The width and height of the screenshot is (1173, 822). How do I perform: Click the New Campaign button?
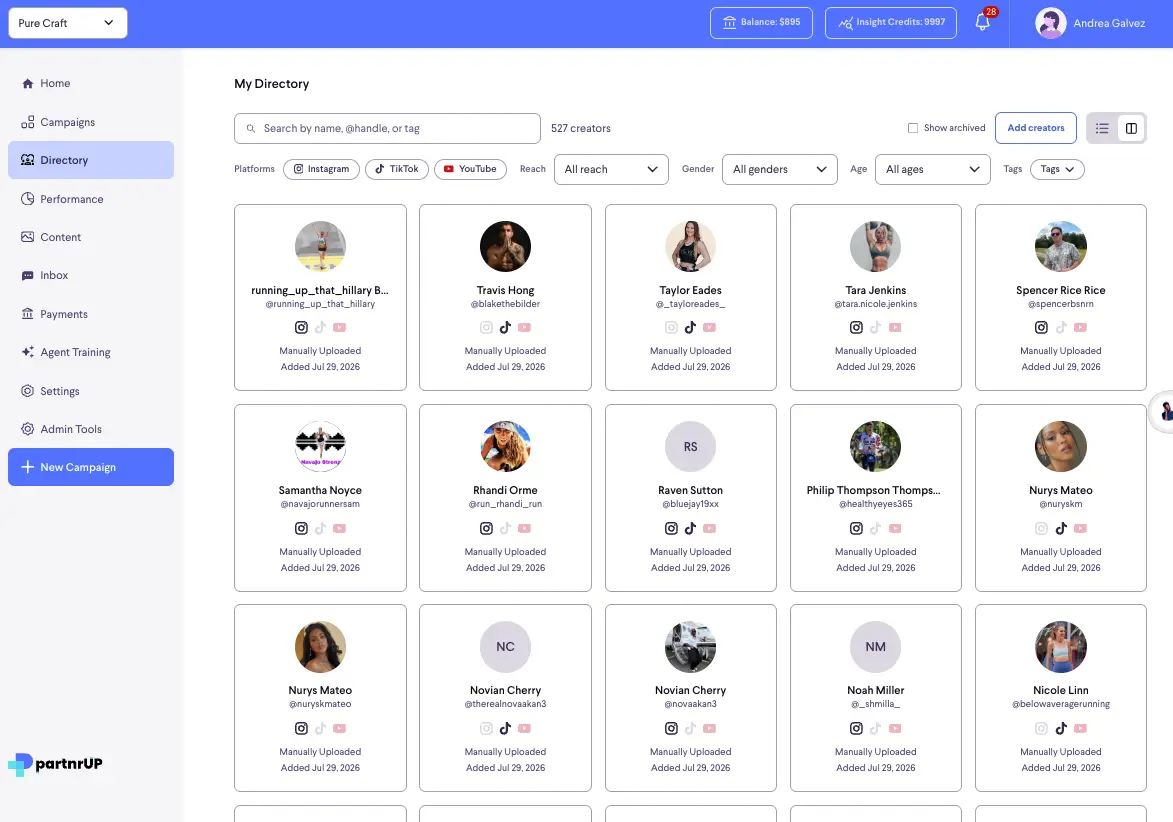[x=91, y=467]
